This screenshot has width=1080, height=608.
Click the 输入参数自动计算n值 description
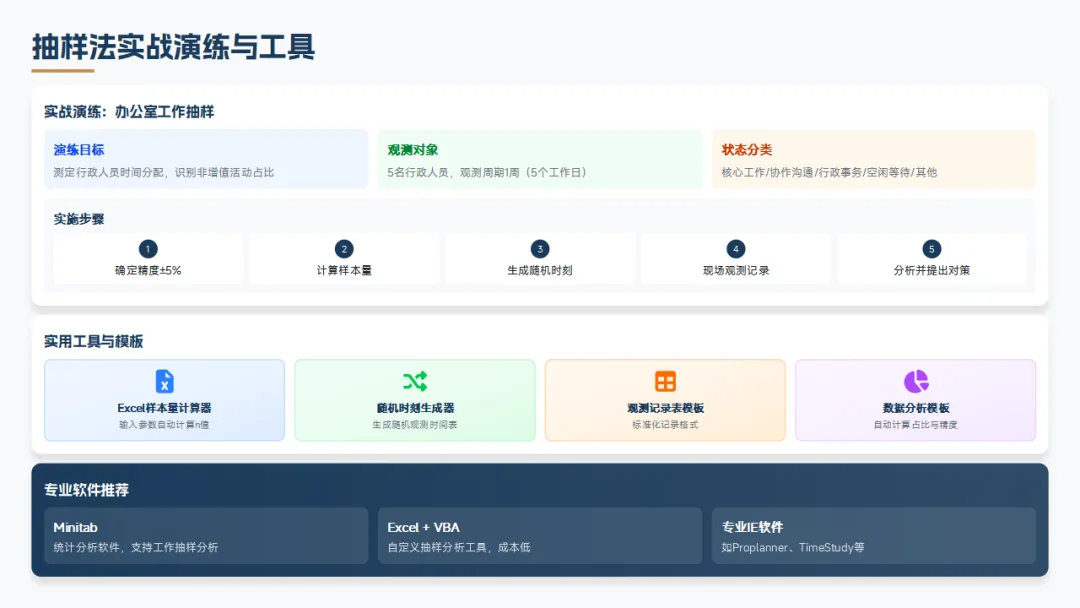[x=165, y=425]
